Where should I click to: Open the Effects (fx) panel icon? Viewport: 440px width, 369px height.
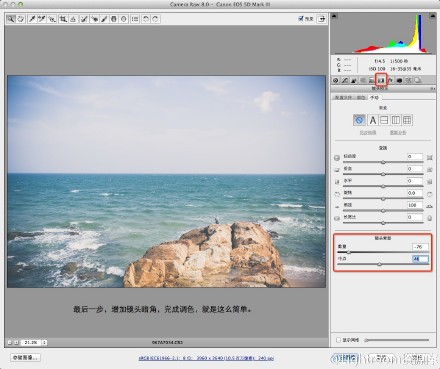(390, 80)
